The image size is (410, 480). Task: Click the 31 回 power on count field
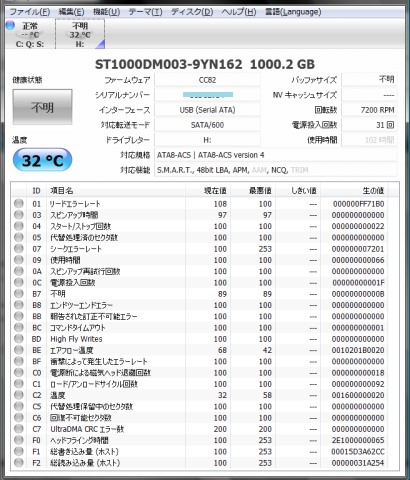(370, 125)
